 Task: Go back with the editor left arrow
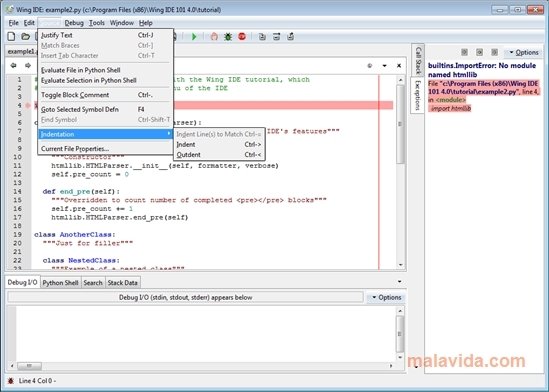tap(13, 65)
